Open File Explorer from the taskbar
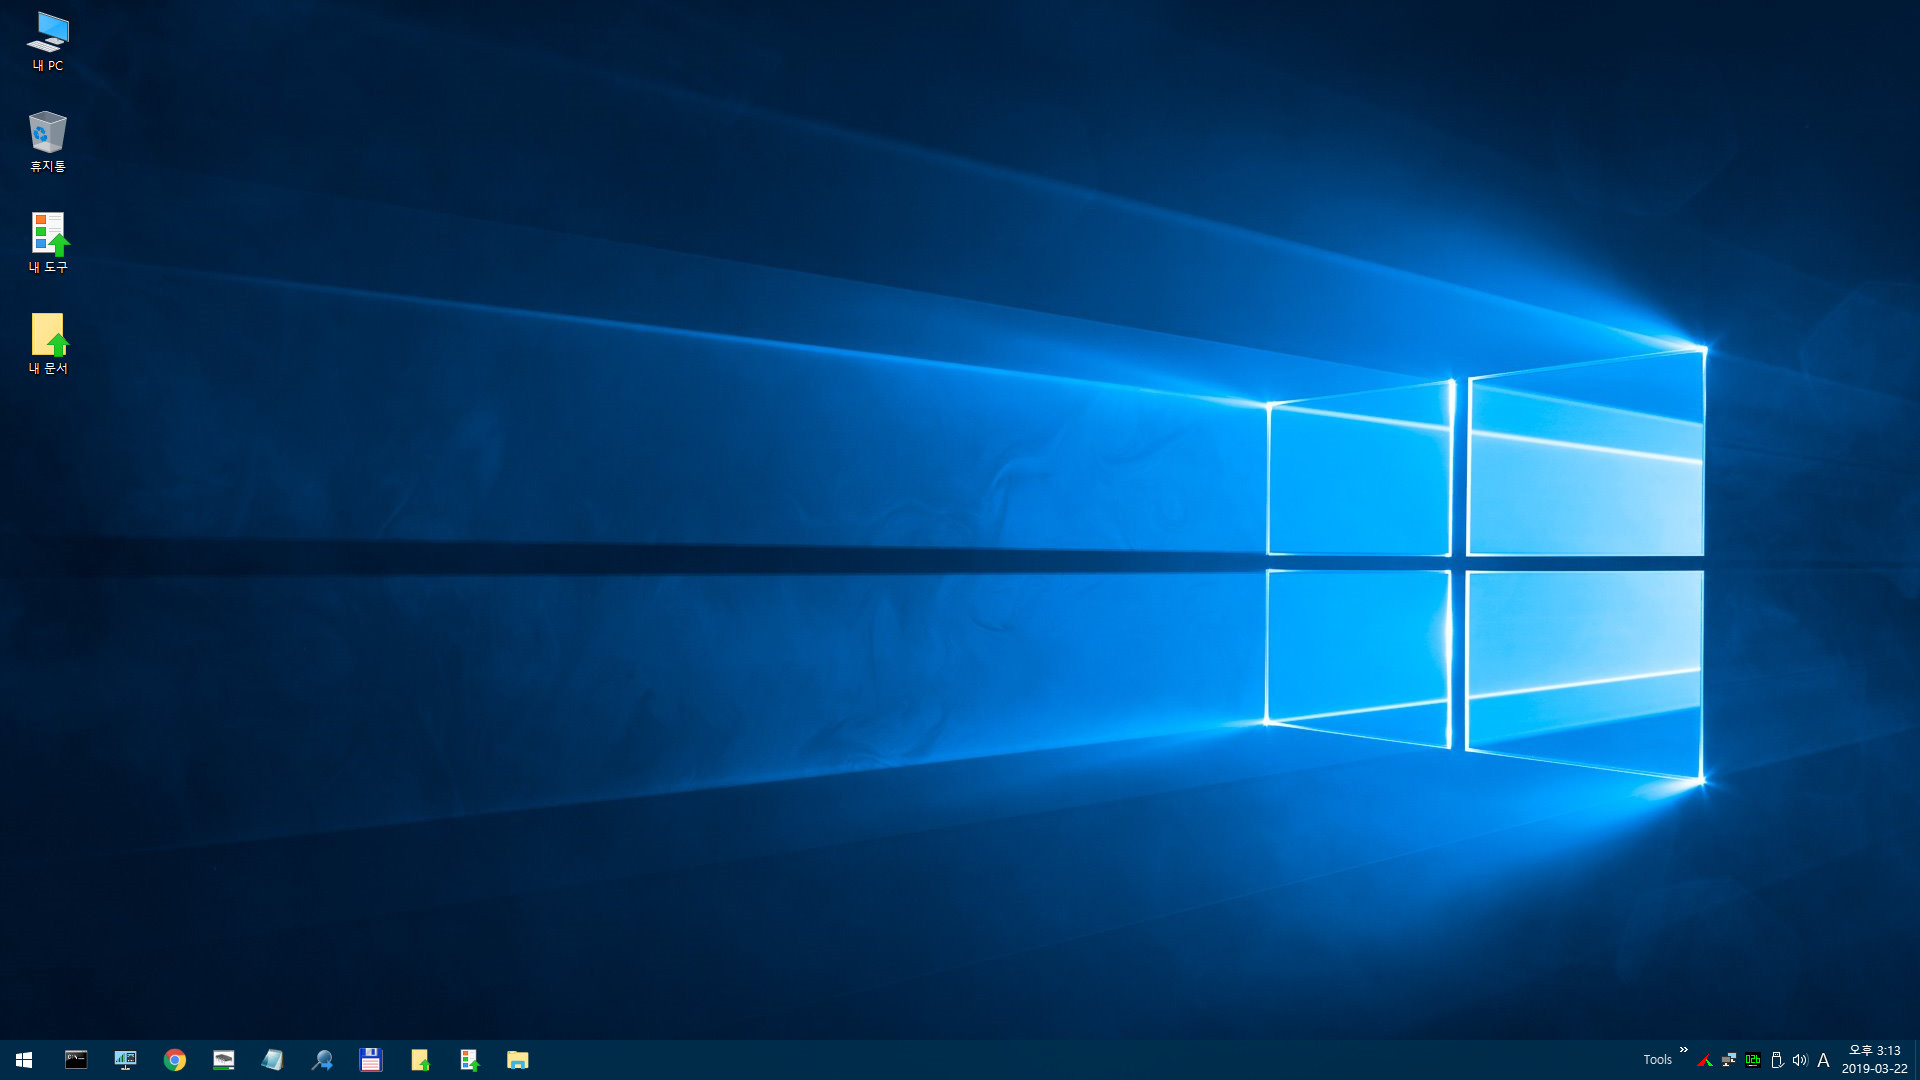 tap(518, 1060)
